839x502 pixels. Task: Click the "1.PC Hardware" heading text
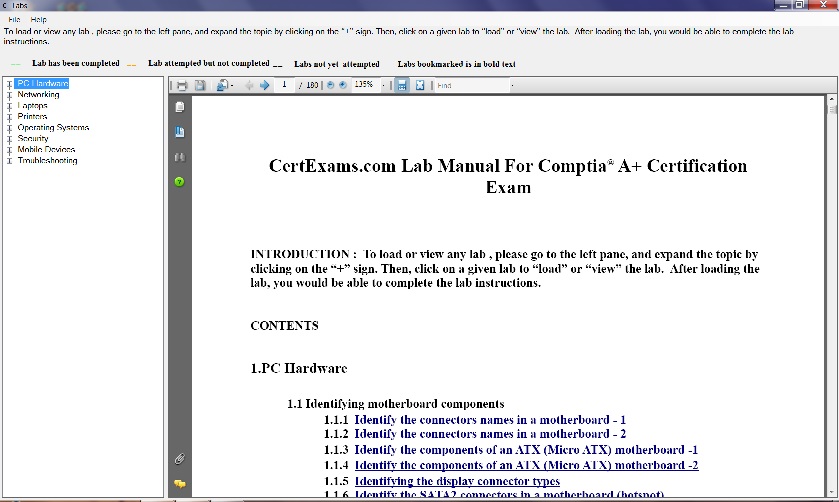tap(299, 368)
